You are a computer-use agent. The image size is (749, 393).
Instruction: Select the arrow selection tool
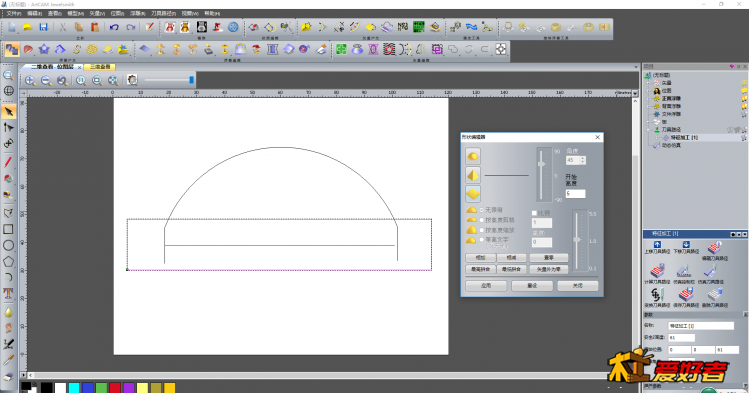pos(8,112)
